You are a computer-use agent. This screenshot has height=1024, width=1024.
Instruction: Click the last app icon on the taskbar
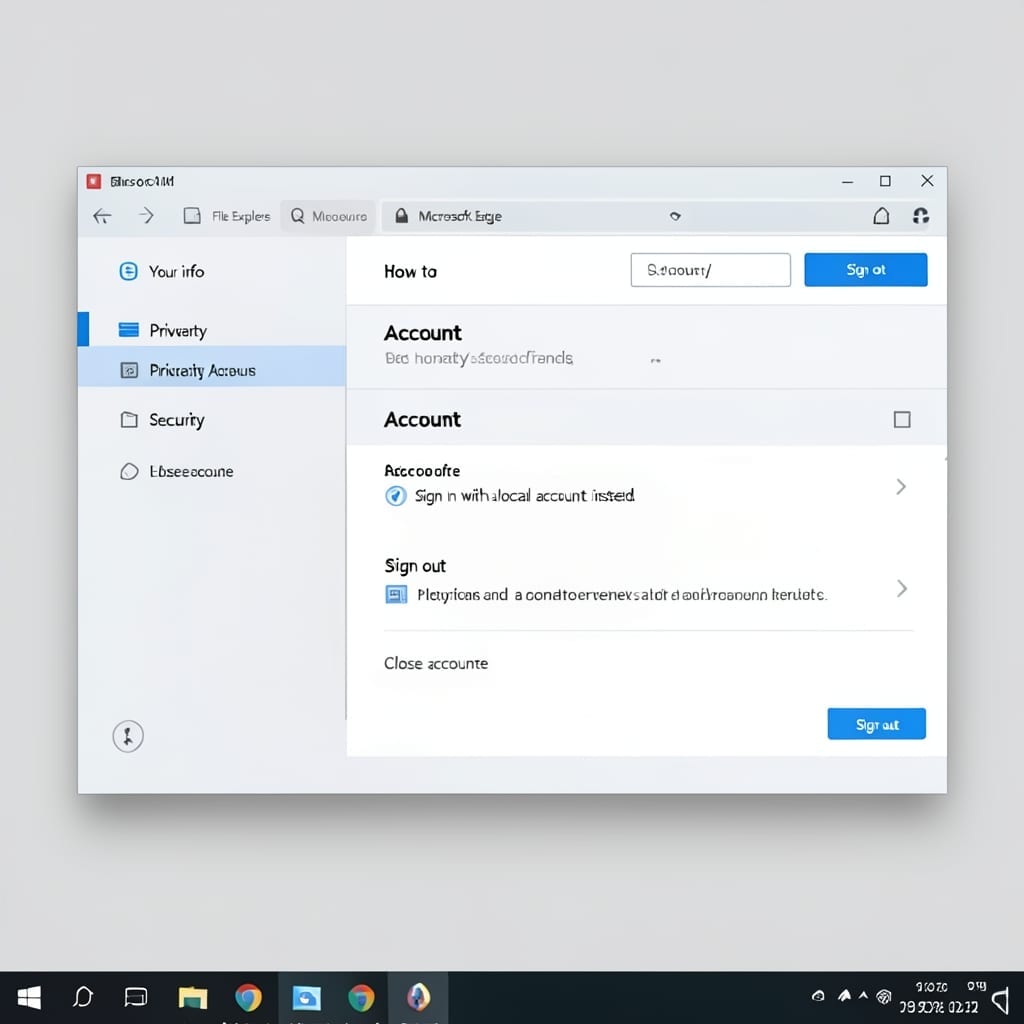(418, 997)
